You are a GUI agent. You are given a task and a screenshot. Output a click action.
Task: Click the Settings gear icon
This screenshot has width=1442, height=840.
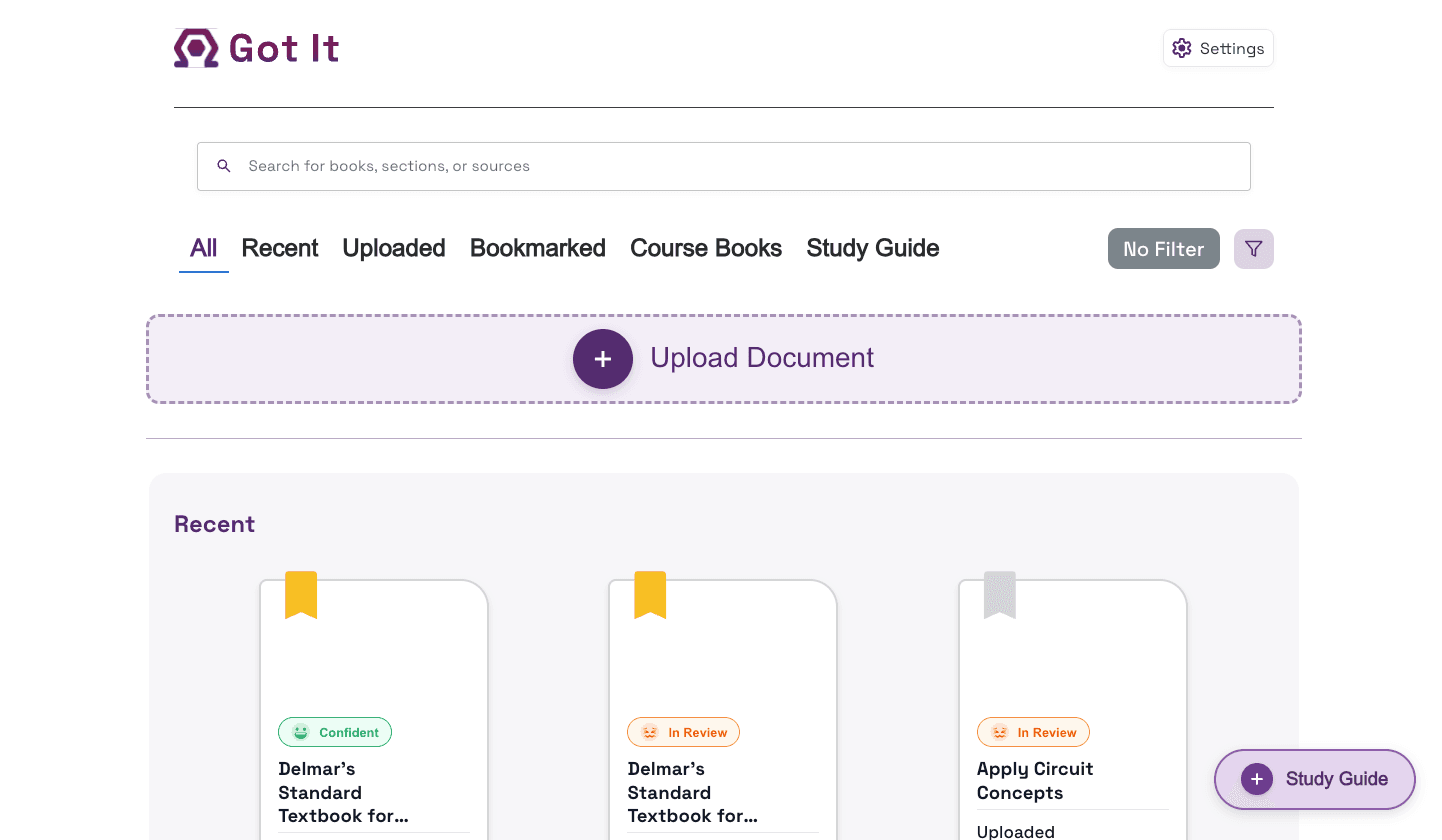click(1182, 47)
